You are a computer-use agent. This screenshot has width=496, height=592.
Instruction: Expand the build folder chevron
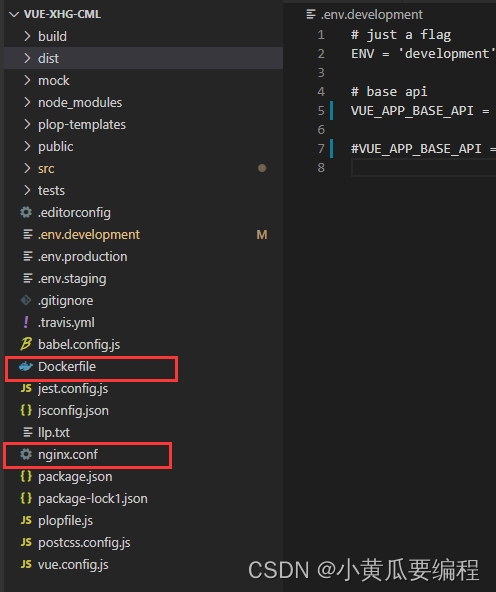pyautogui.click(x=27, y=36)
